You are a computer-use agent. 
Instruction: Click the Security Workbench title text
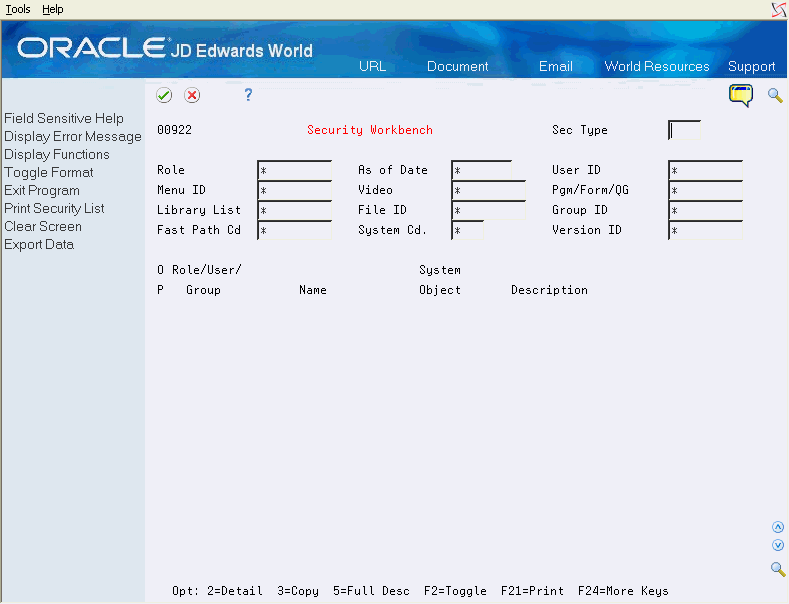click(x=370, y=130)
